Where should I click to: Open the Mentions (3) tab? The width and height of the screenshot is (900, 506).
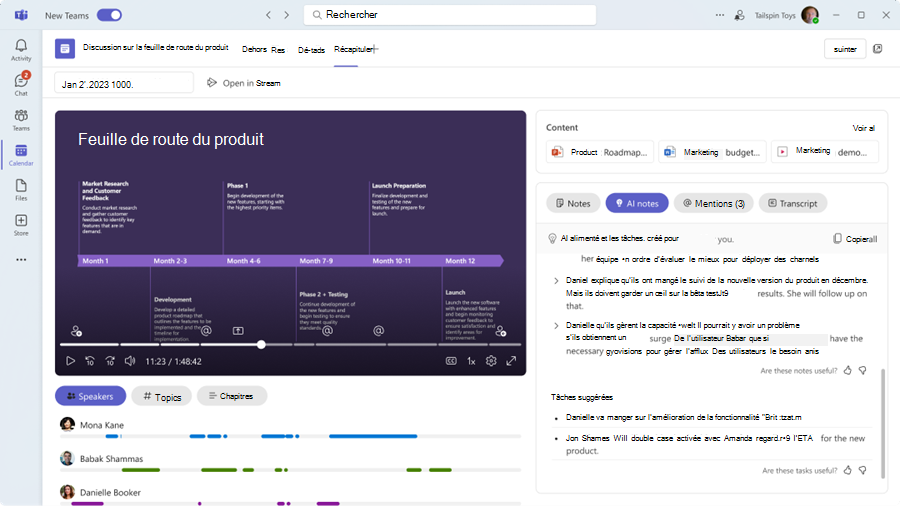pyautogui.click(x=713, y=203)
